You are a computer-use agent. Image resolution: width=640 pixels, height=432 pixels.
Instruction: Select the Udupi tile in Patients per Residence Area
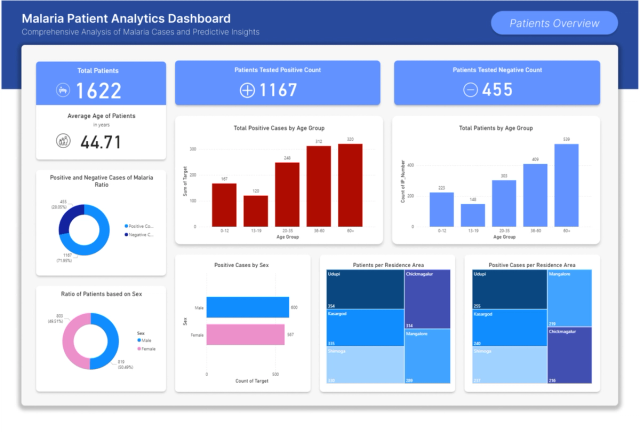pos(365,289)
